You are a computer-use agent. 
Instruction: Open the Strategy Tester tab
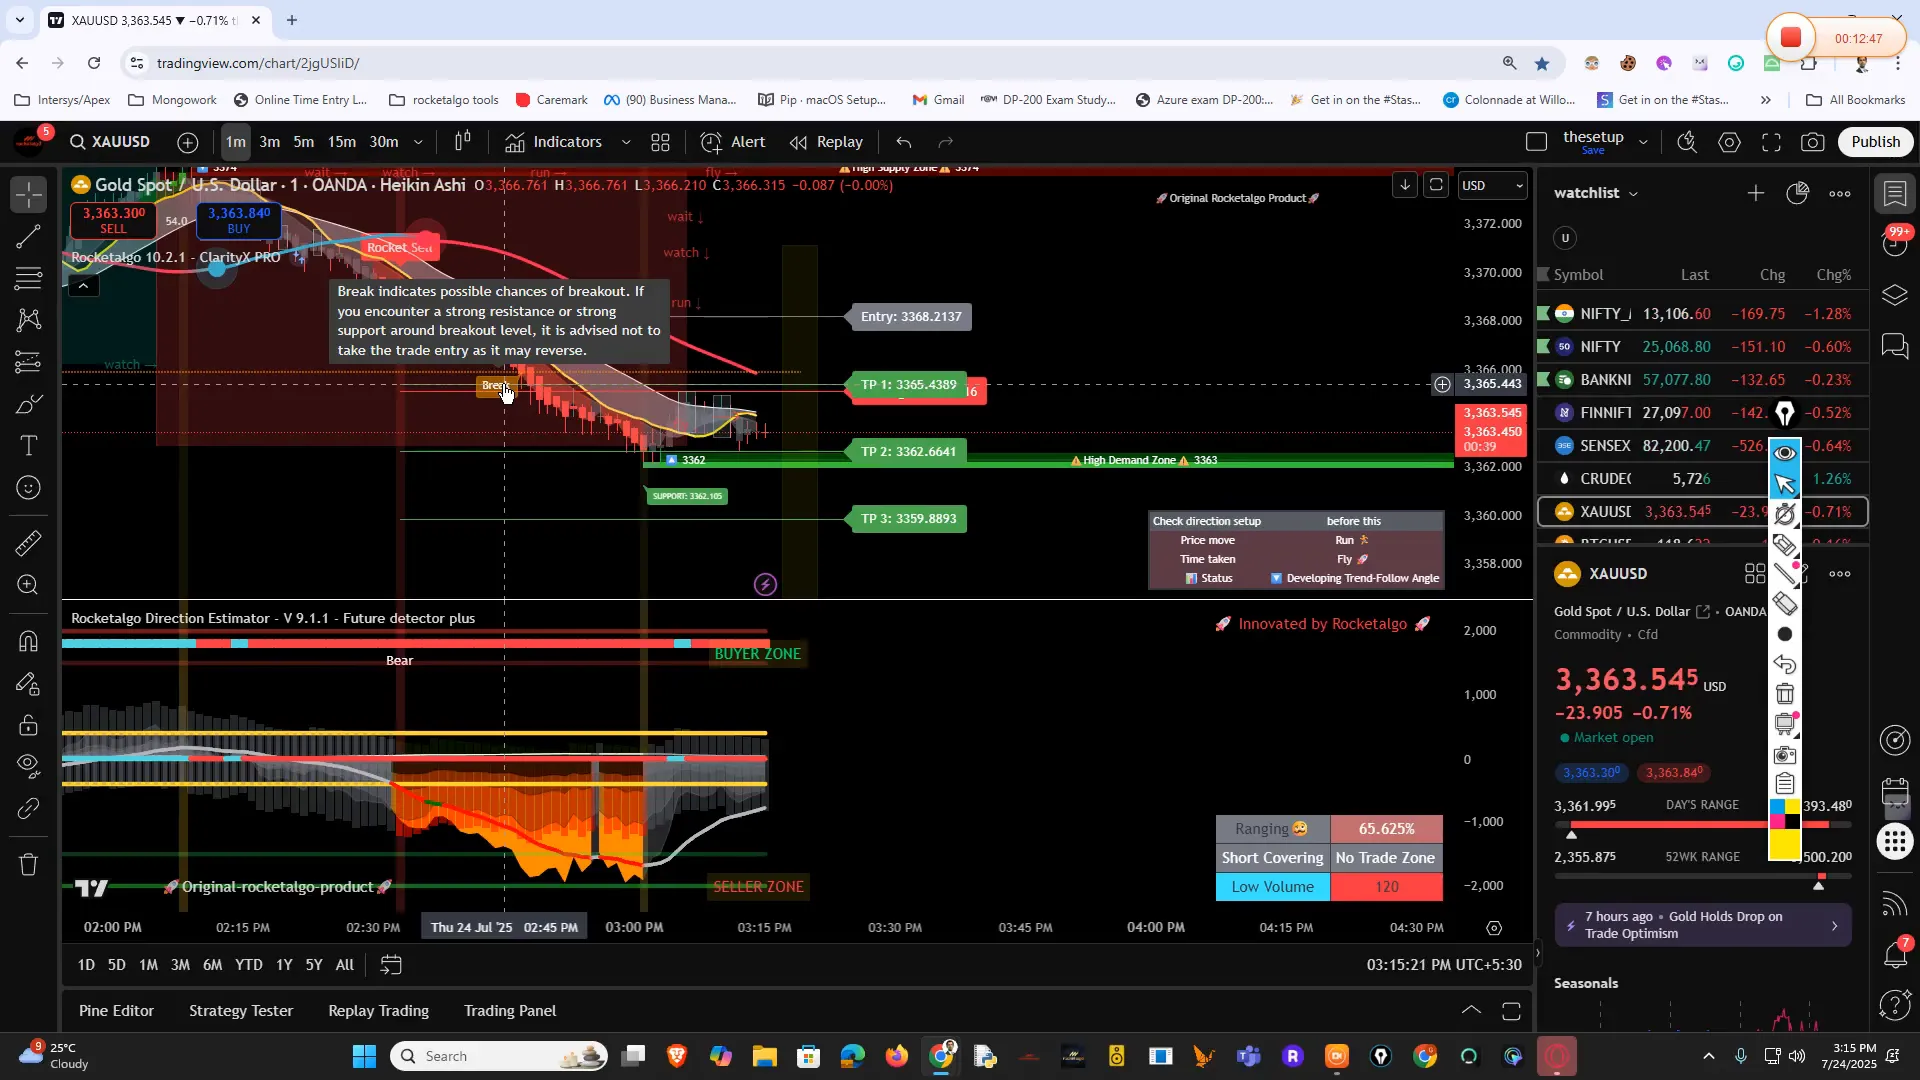pos(241,1011)
